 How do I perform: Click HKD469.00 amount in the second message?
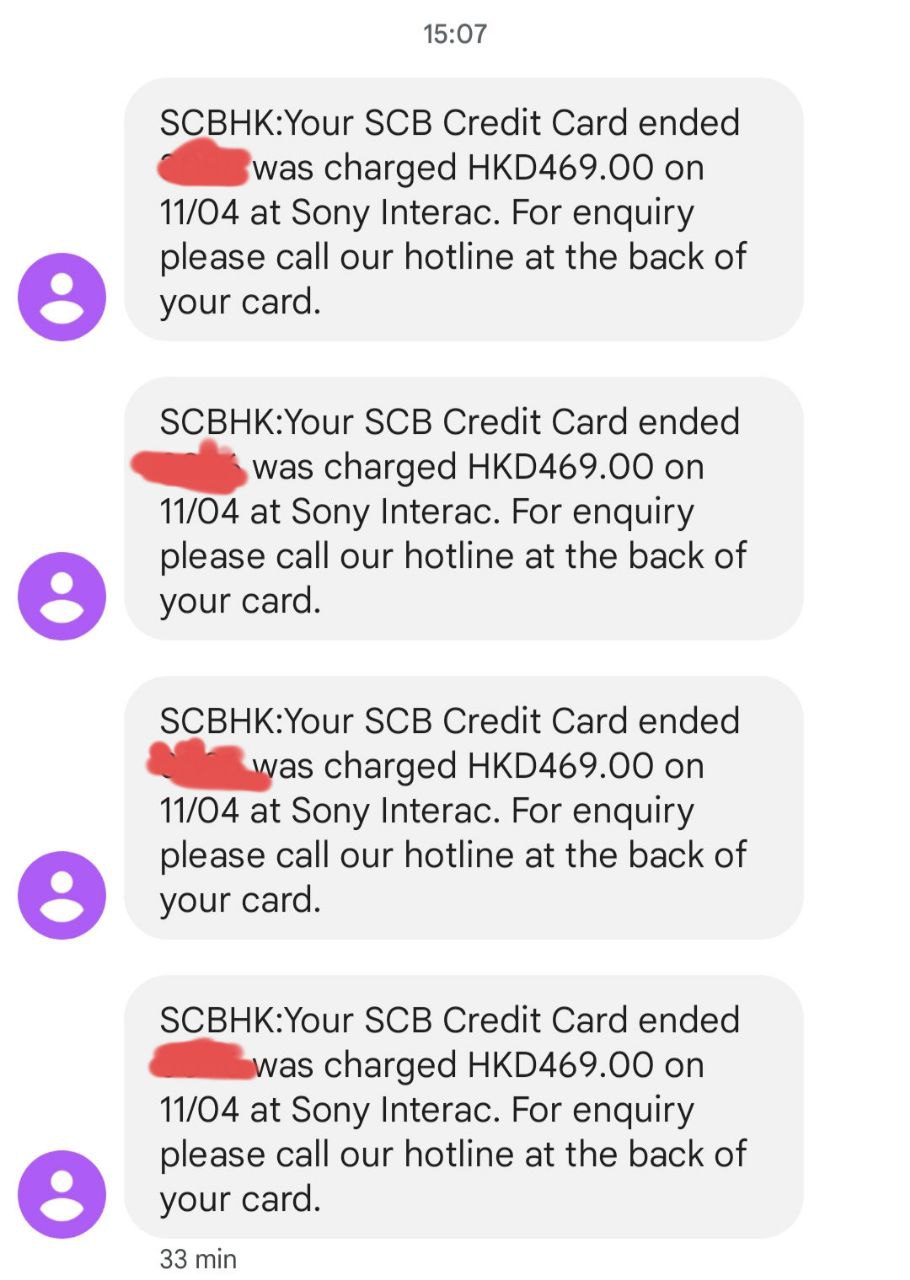point(561,467)
